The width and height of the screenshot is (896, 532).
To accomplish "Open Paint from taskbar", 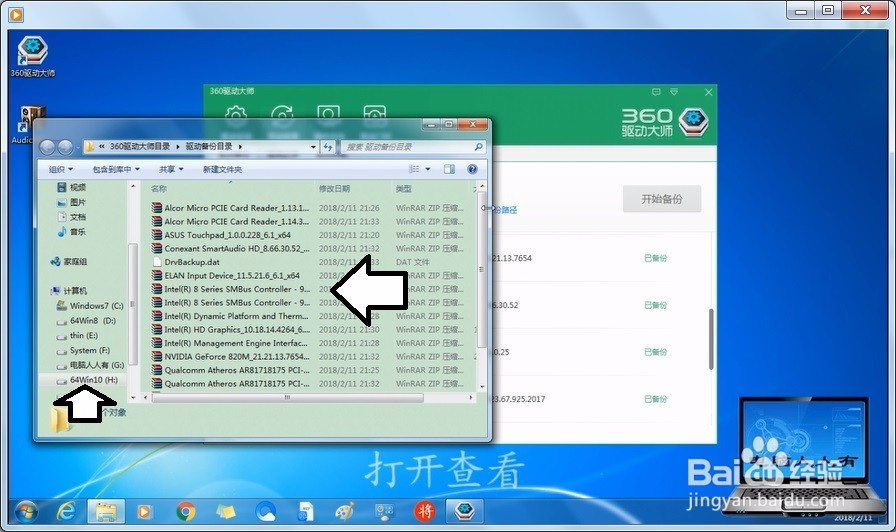I will pyautogui.click(x=345, y=512).
